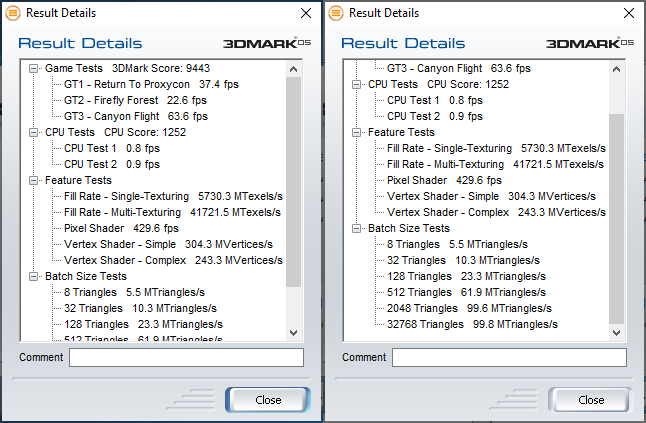
Task: Select the GT2 - Firefly Forest row
Action: pyautogui.click(x=135, y=100)
